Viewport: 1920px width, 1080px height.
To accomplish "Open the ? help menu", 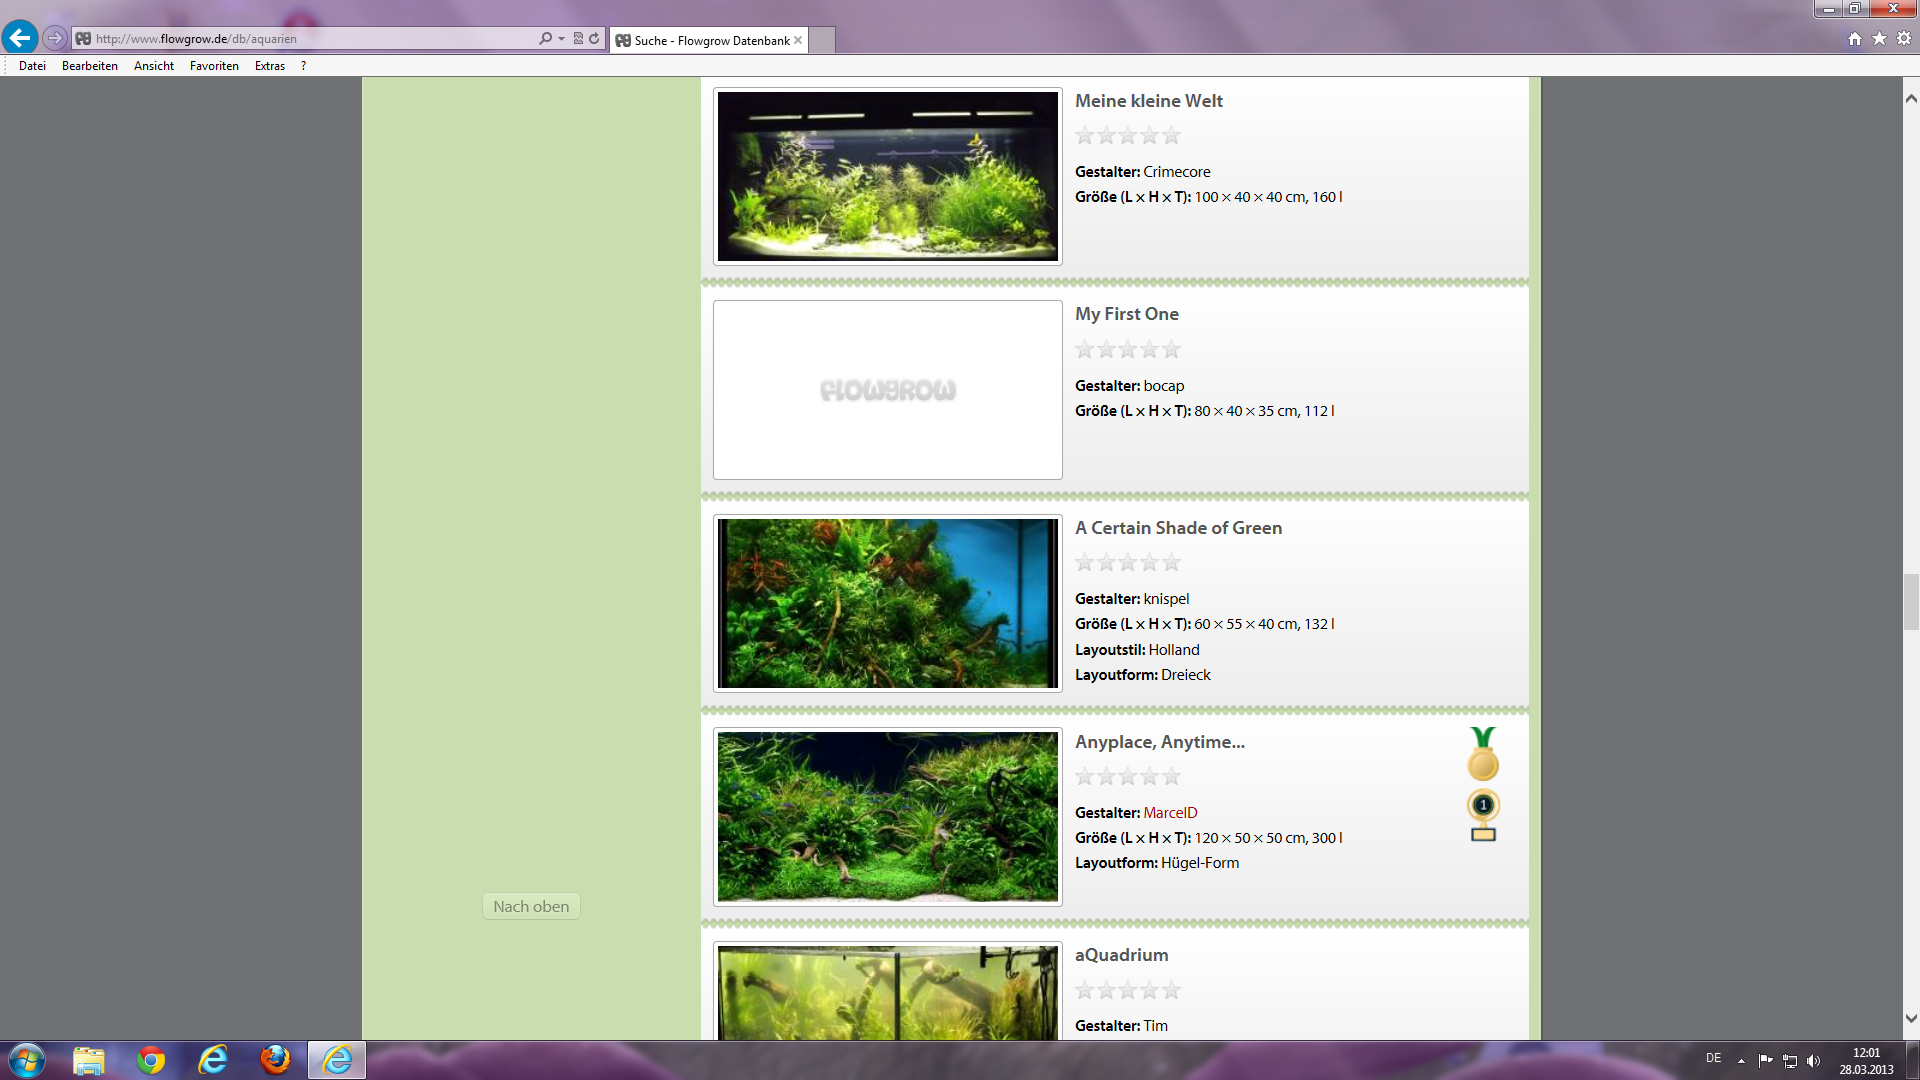I will (x=303, y=66).
